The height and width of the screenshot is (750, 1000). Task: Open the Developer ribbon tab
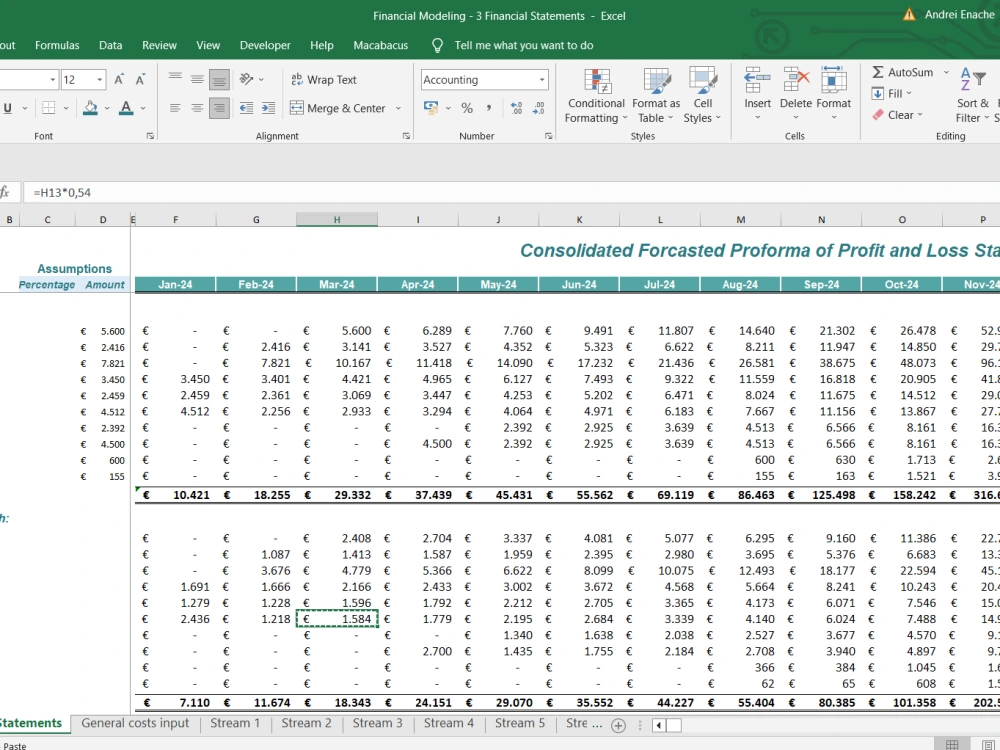click(x=265, y=45)
